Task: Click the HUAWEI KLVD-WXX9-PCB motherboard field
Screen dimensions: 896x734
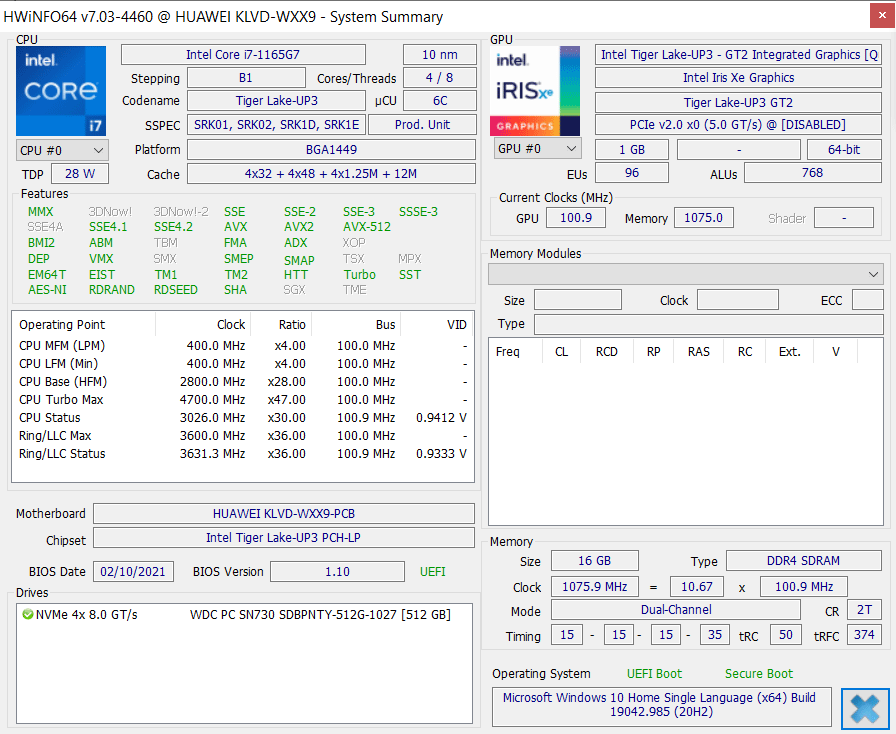Action: (283, 514)
